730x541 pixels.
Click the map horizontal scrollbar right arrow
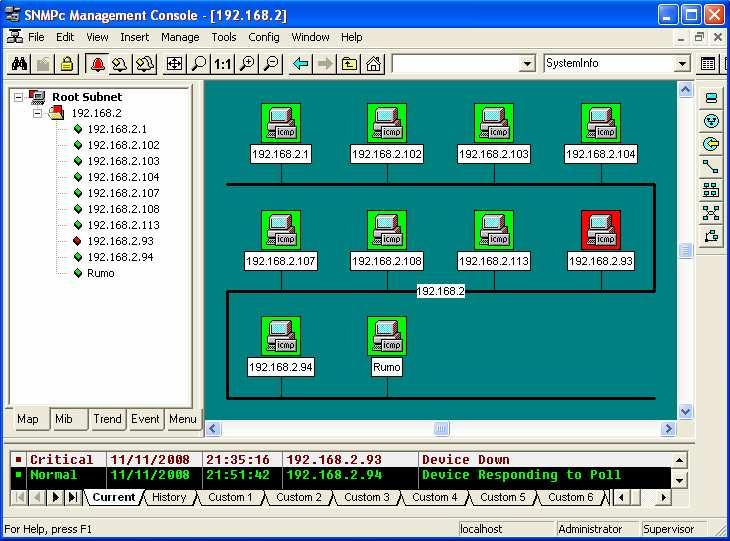(668, 429)
